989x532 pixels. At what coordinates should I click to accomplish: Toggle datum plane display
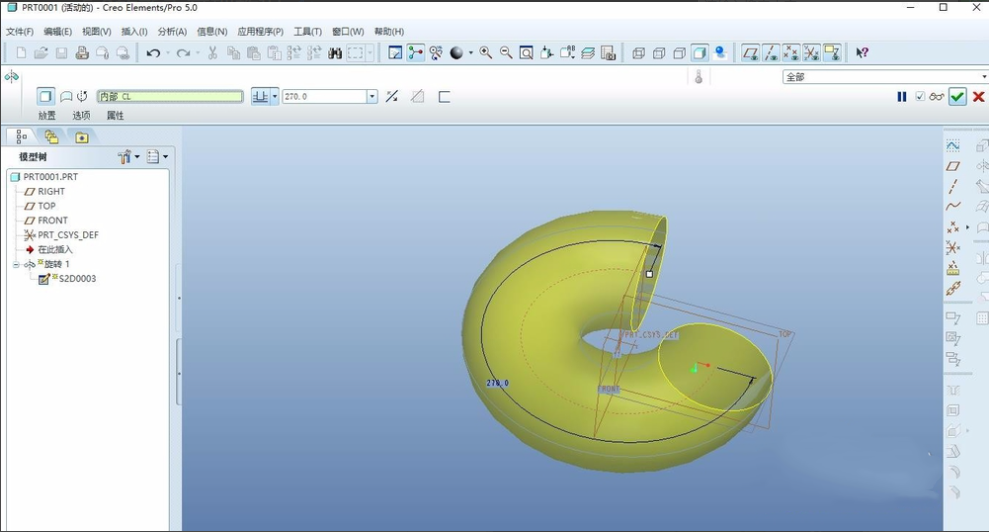click(x=750, y=53)
